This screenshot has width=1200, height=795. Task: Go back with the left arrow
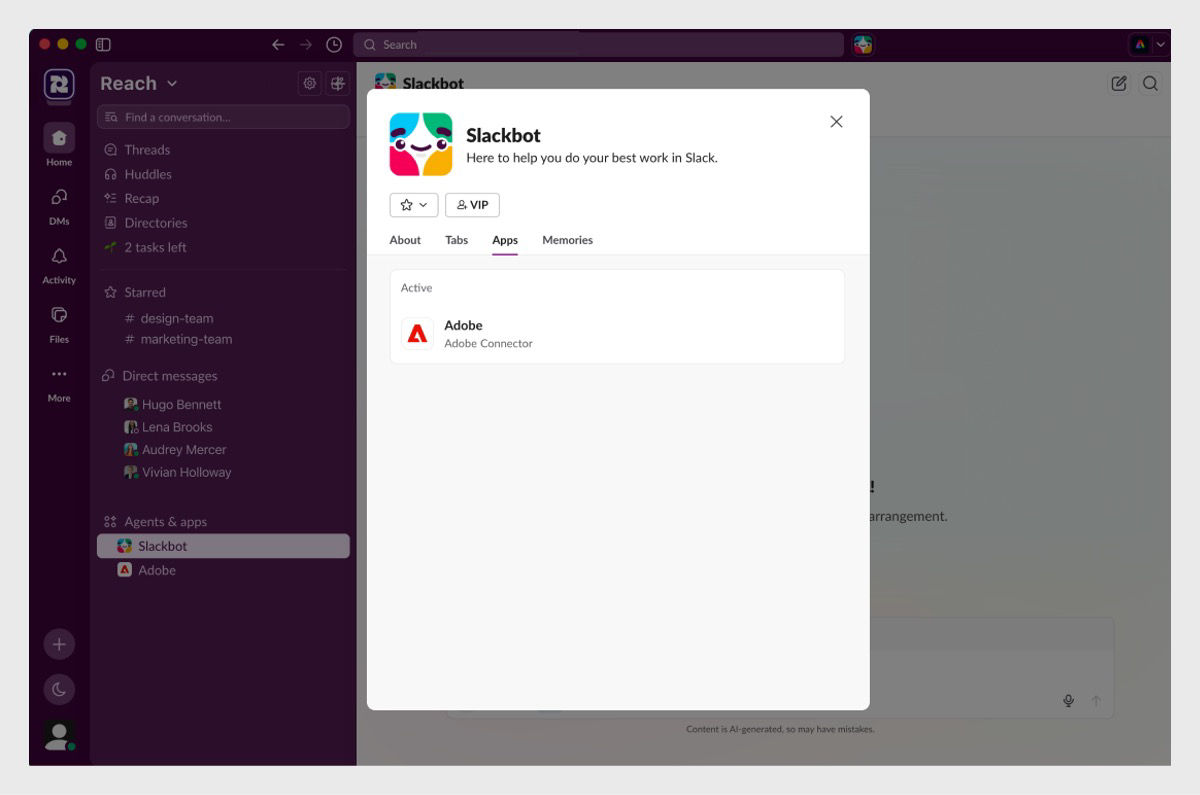click(x=278, y=44)
